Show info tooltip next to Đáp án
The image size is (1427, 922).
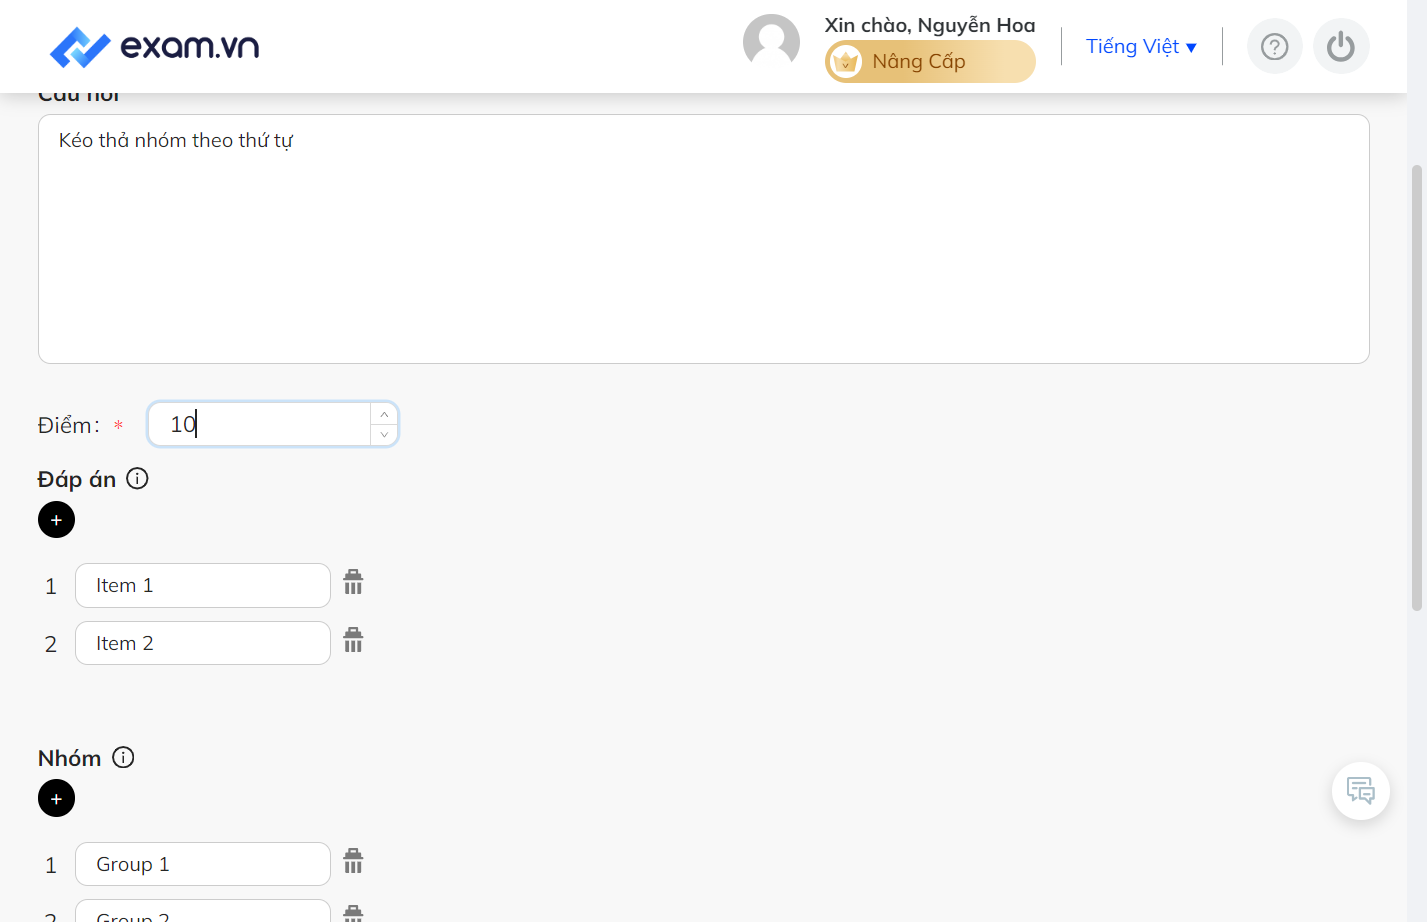coord(137,479)
